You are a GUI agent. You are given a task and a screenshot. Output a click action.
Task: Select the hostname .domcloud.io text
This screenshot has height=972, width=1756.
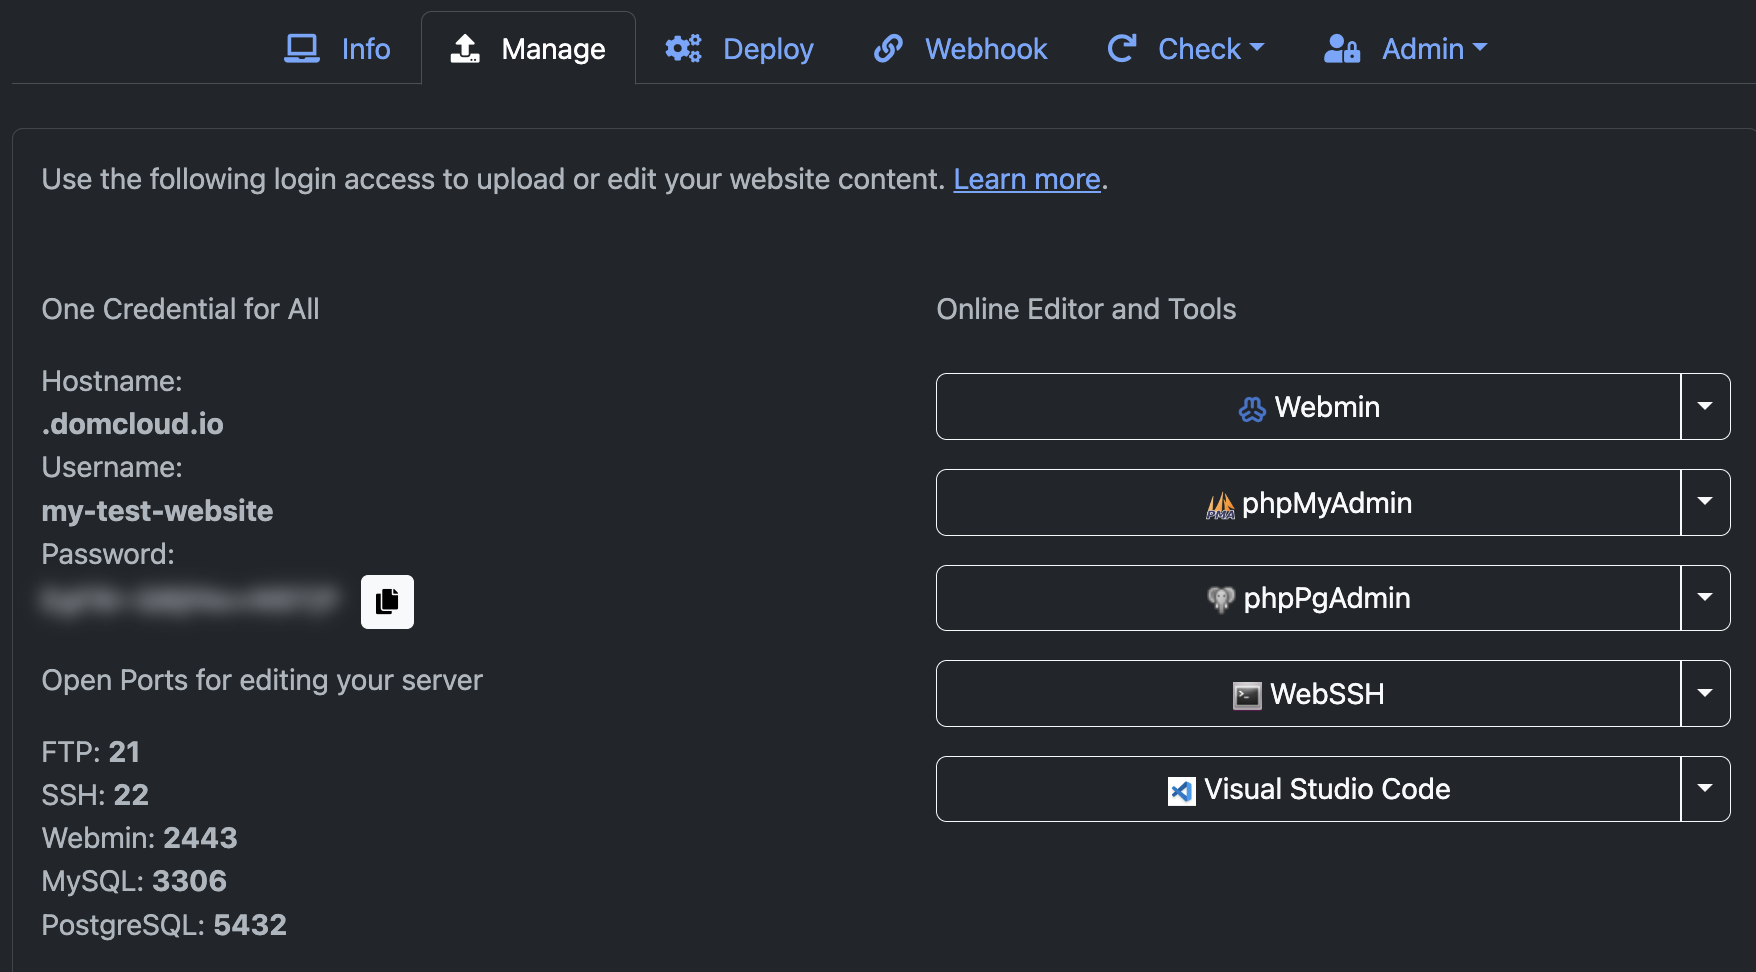(133, 424)
